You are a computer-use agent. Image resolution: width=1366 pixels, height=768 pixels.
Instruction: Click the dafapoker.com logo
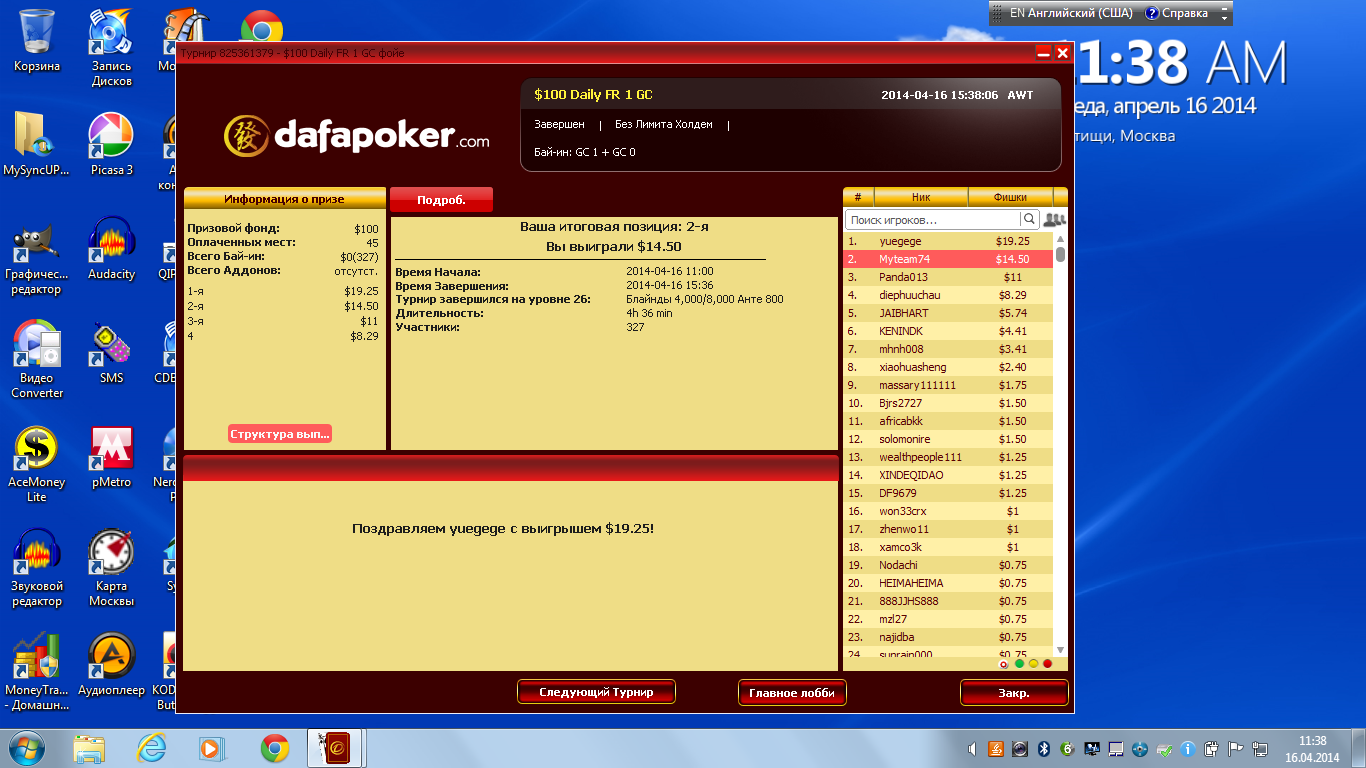tap(357, 135)
